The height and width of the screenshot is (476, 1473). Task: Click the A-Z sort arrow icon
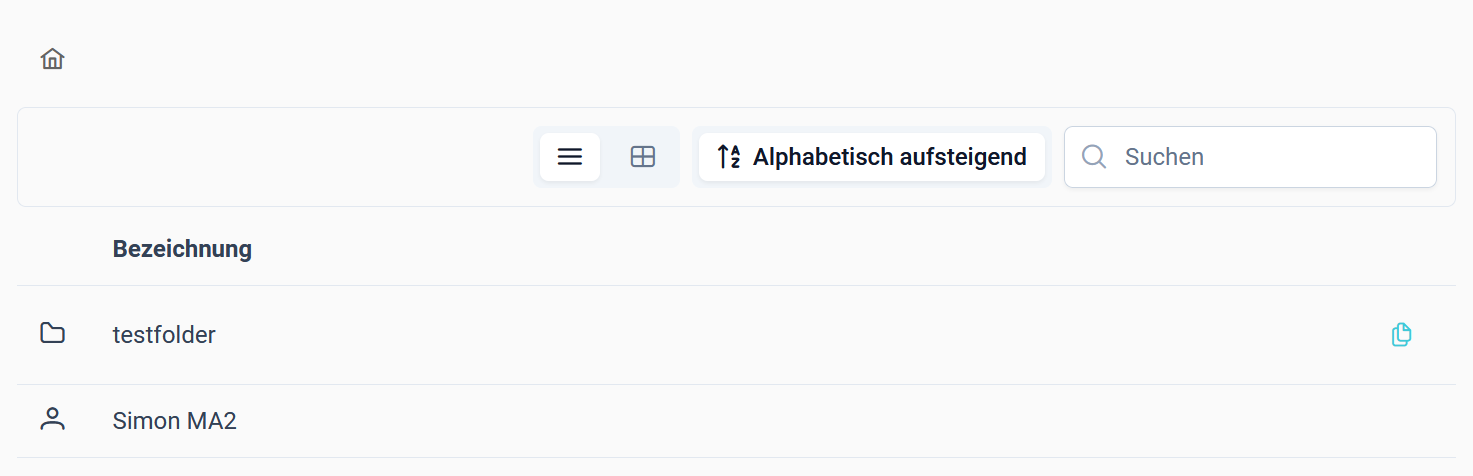point(729,157)
